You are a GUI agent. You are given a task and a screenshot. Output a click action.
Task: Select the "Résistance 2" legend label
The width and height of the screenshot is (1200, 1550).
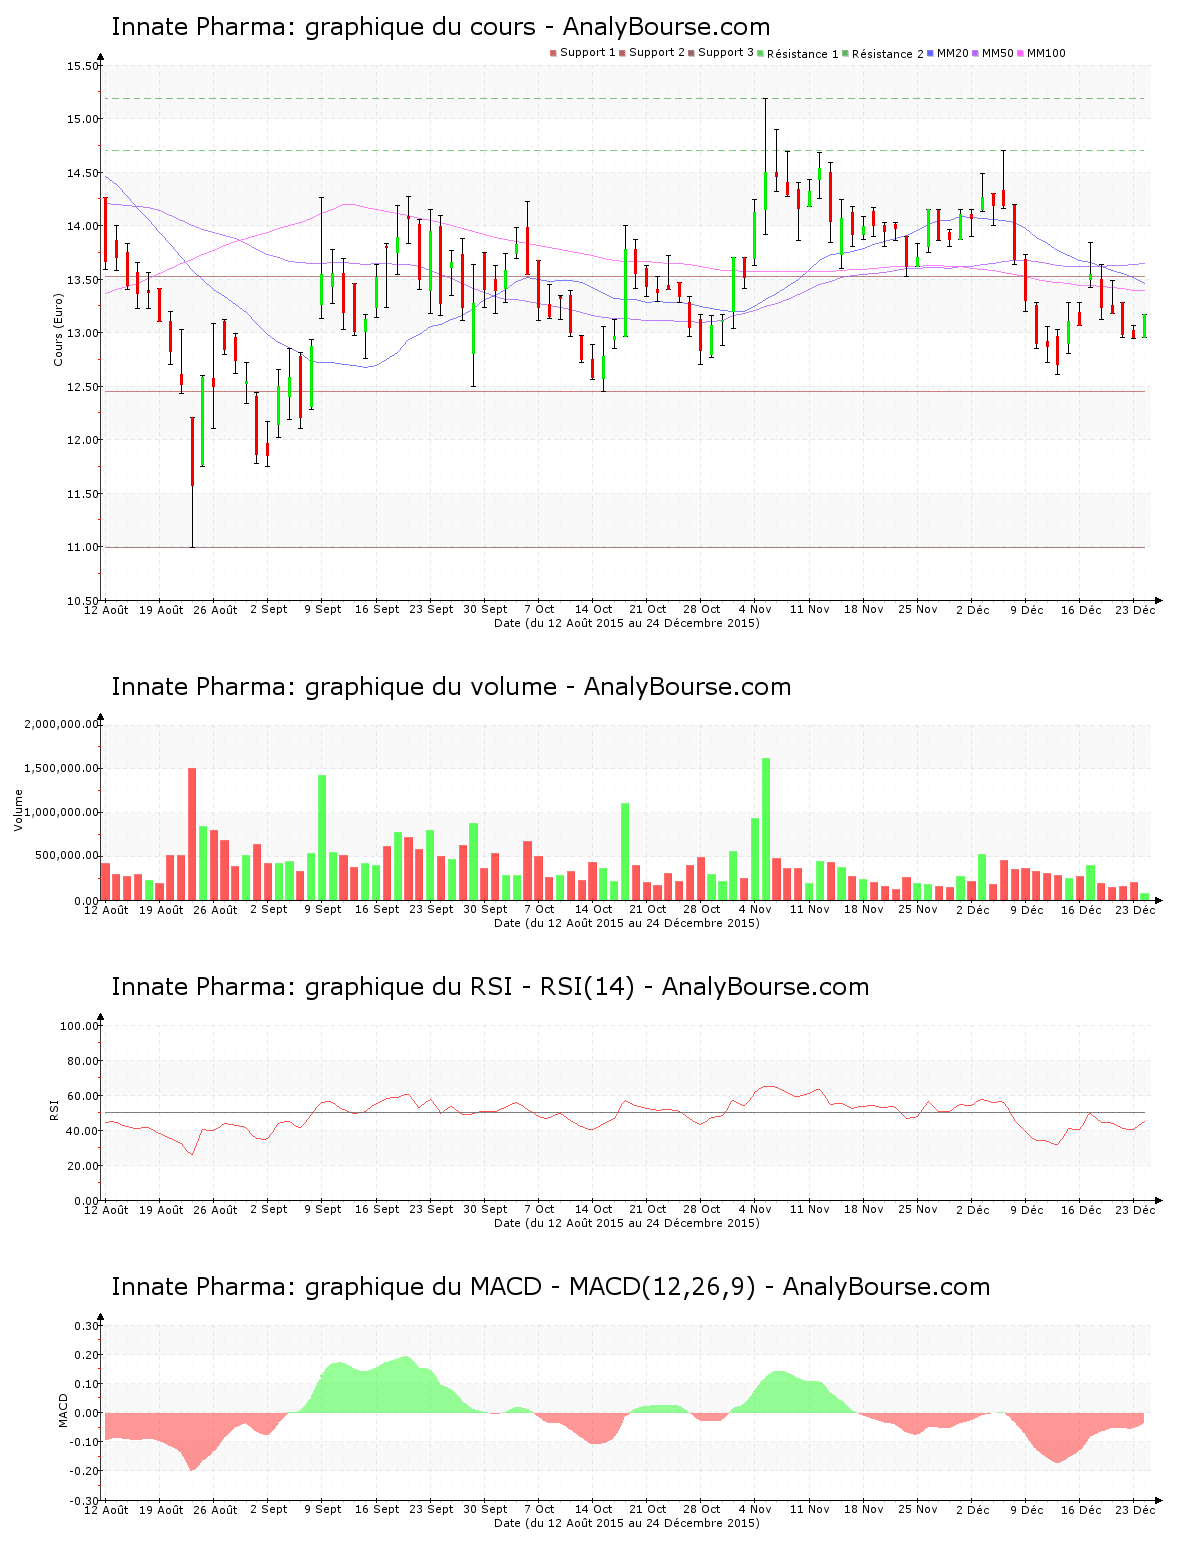point(888,54)
